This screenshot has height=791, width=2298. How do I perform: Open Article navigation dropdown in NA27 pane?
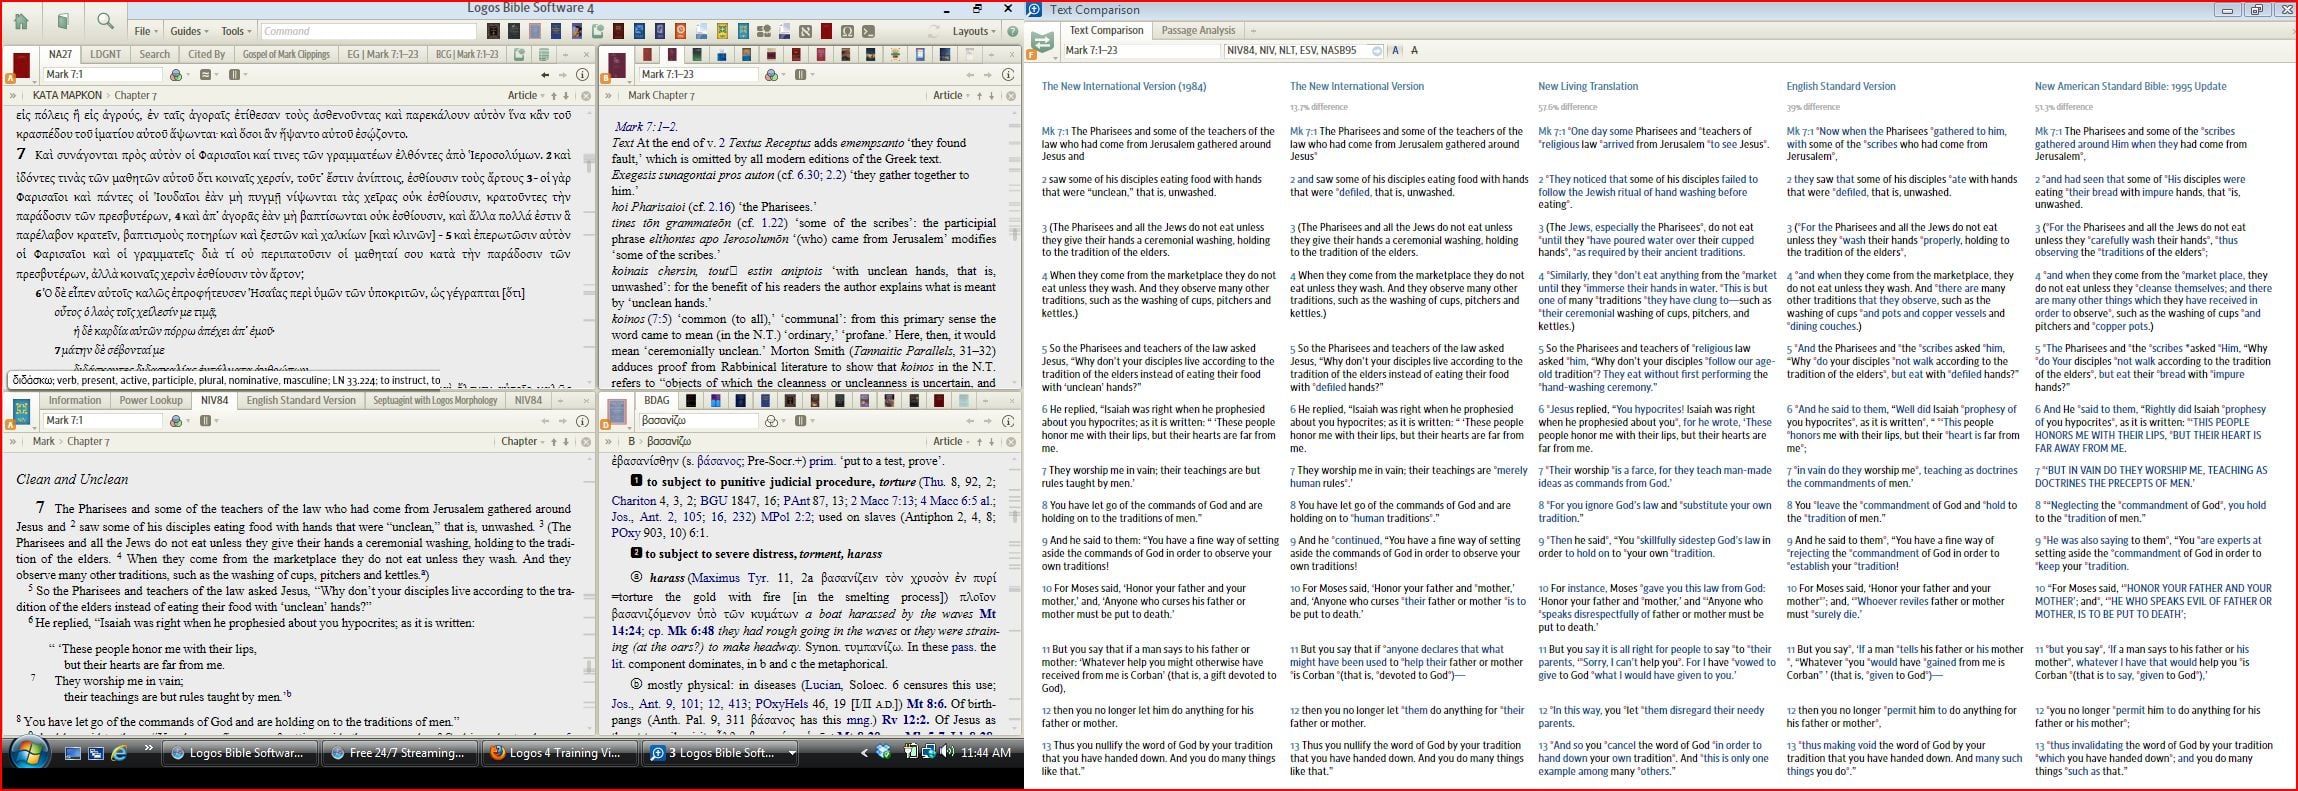tap(527, 96)
